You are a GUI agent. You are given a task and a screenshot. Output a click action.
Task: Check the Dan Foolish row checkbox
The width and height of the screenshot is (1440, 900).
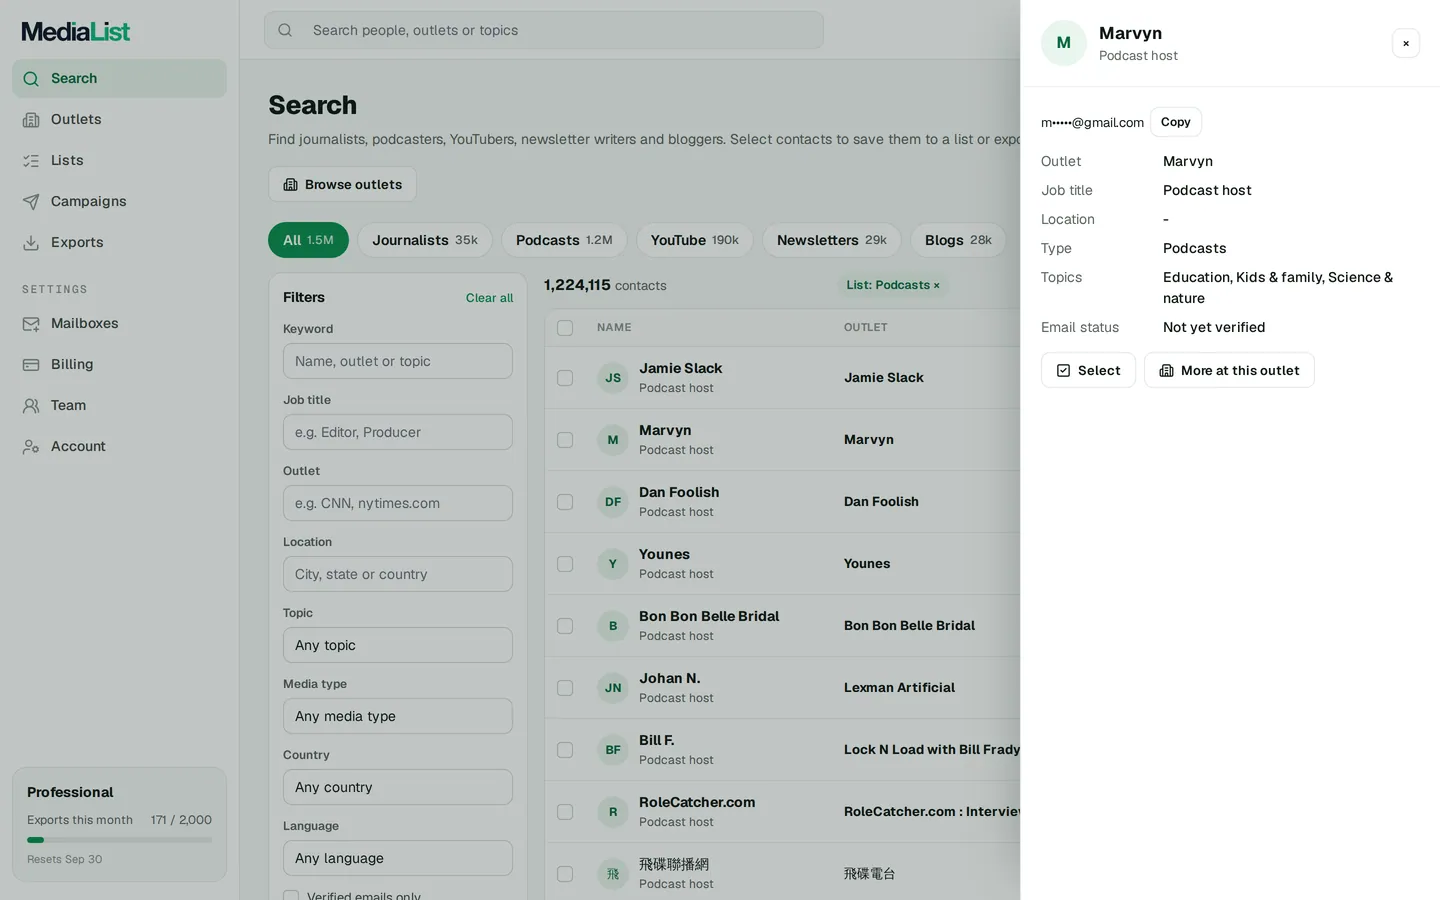[x=565, y=502]
